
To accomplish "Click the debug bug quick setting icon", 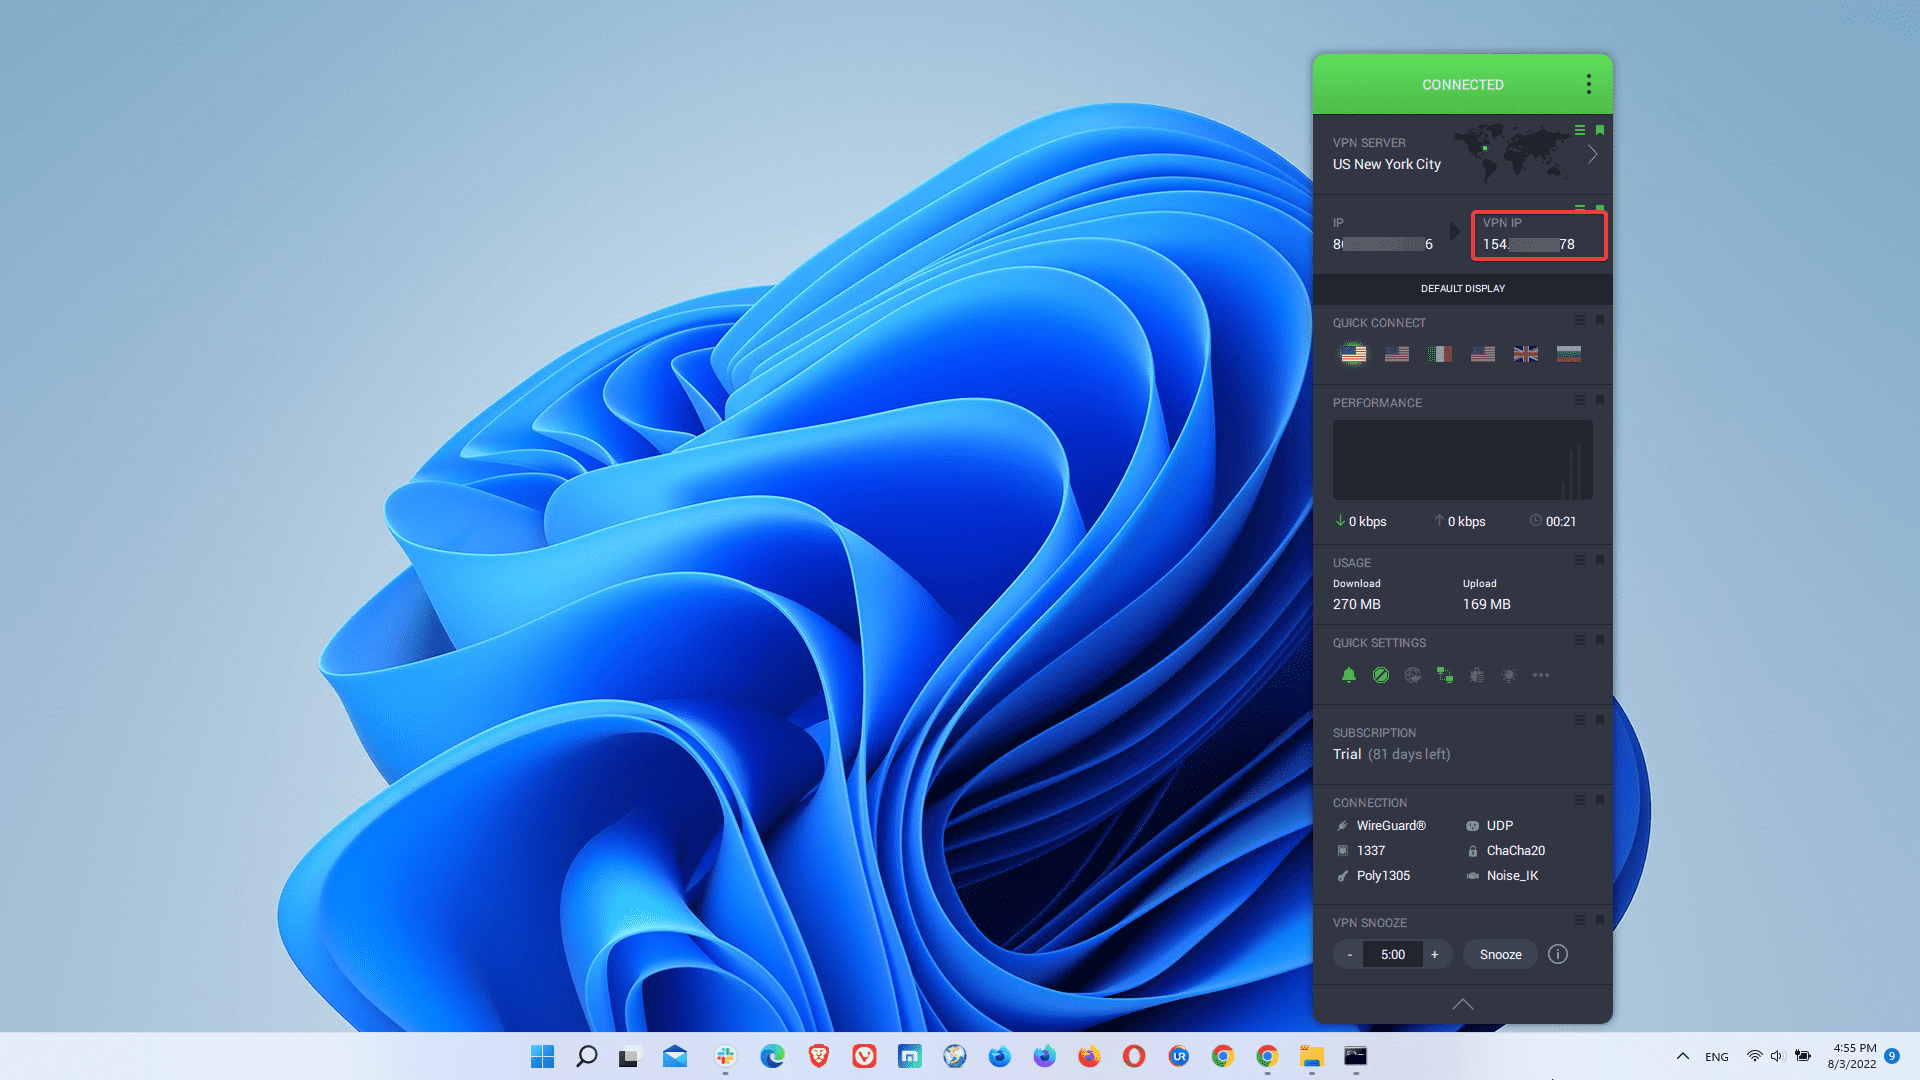I will point(1477,675).
